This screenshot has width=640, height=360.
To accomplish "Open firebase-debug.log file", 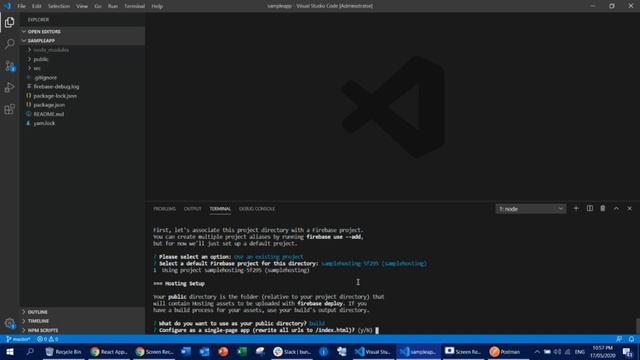I will point(82,87).
